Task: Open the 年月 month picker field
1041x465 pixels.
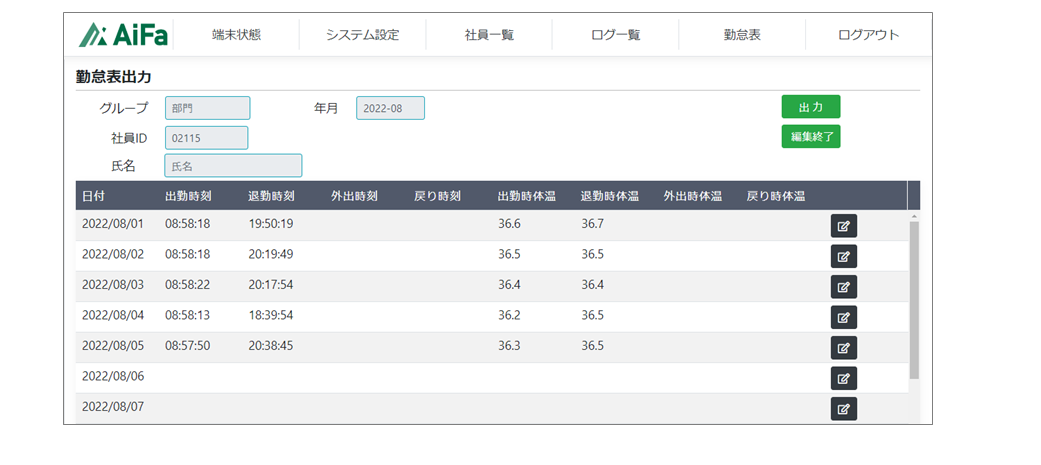Action: click(x=390, y=108)
